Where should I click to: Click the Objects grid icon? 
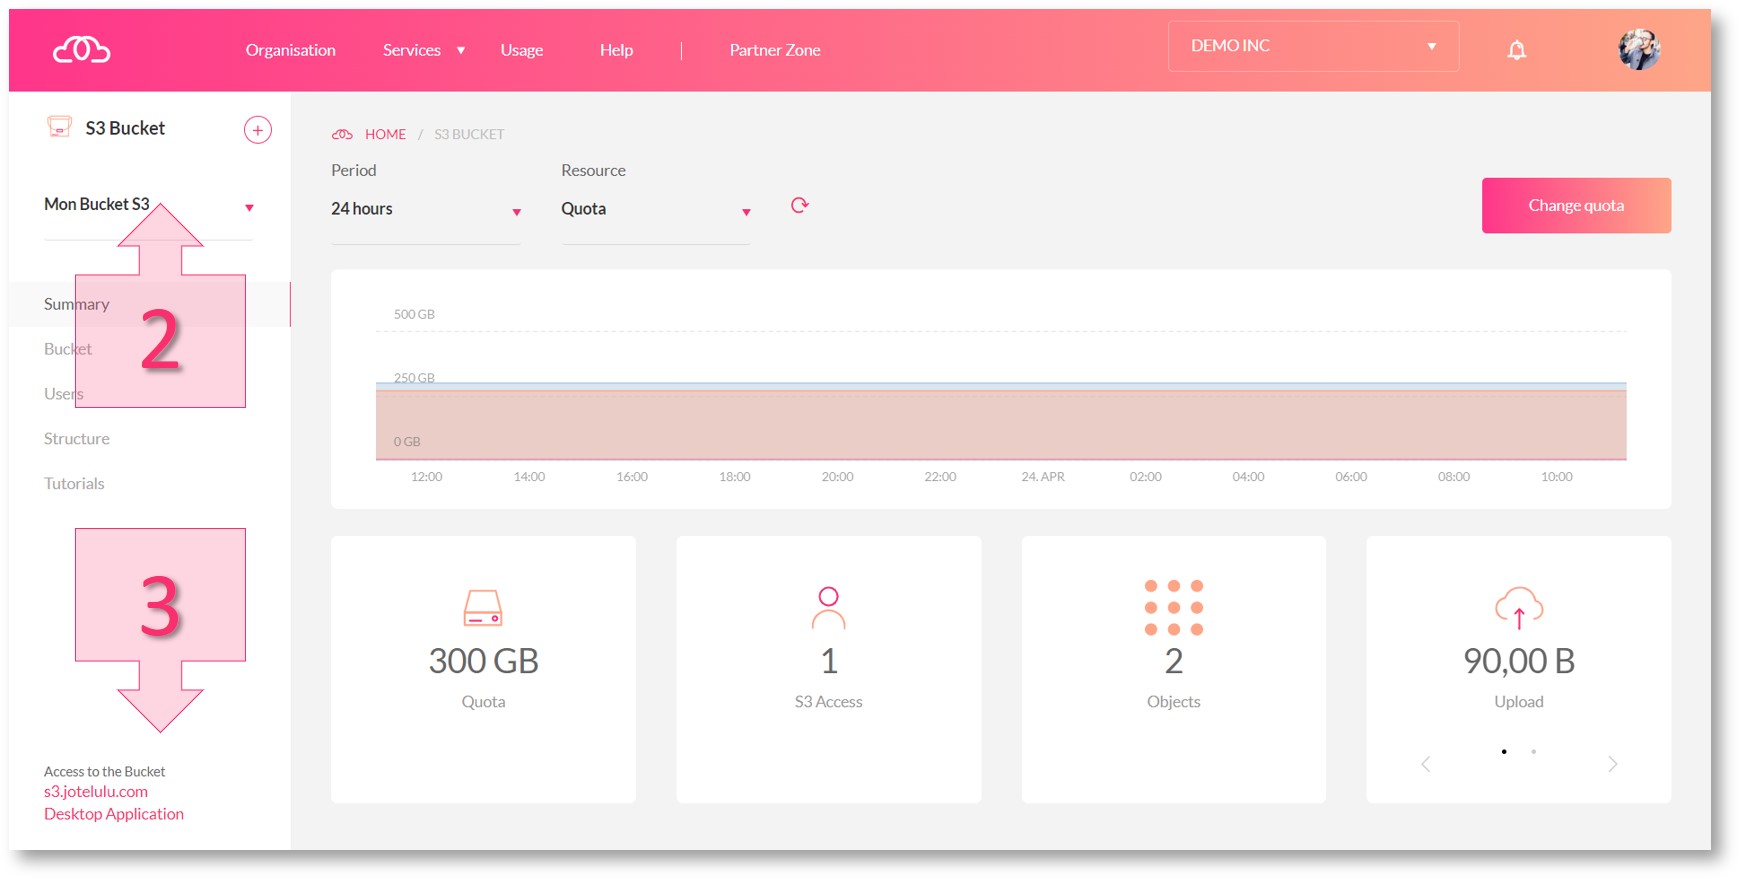[x=1173, y=607]
